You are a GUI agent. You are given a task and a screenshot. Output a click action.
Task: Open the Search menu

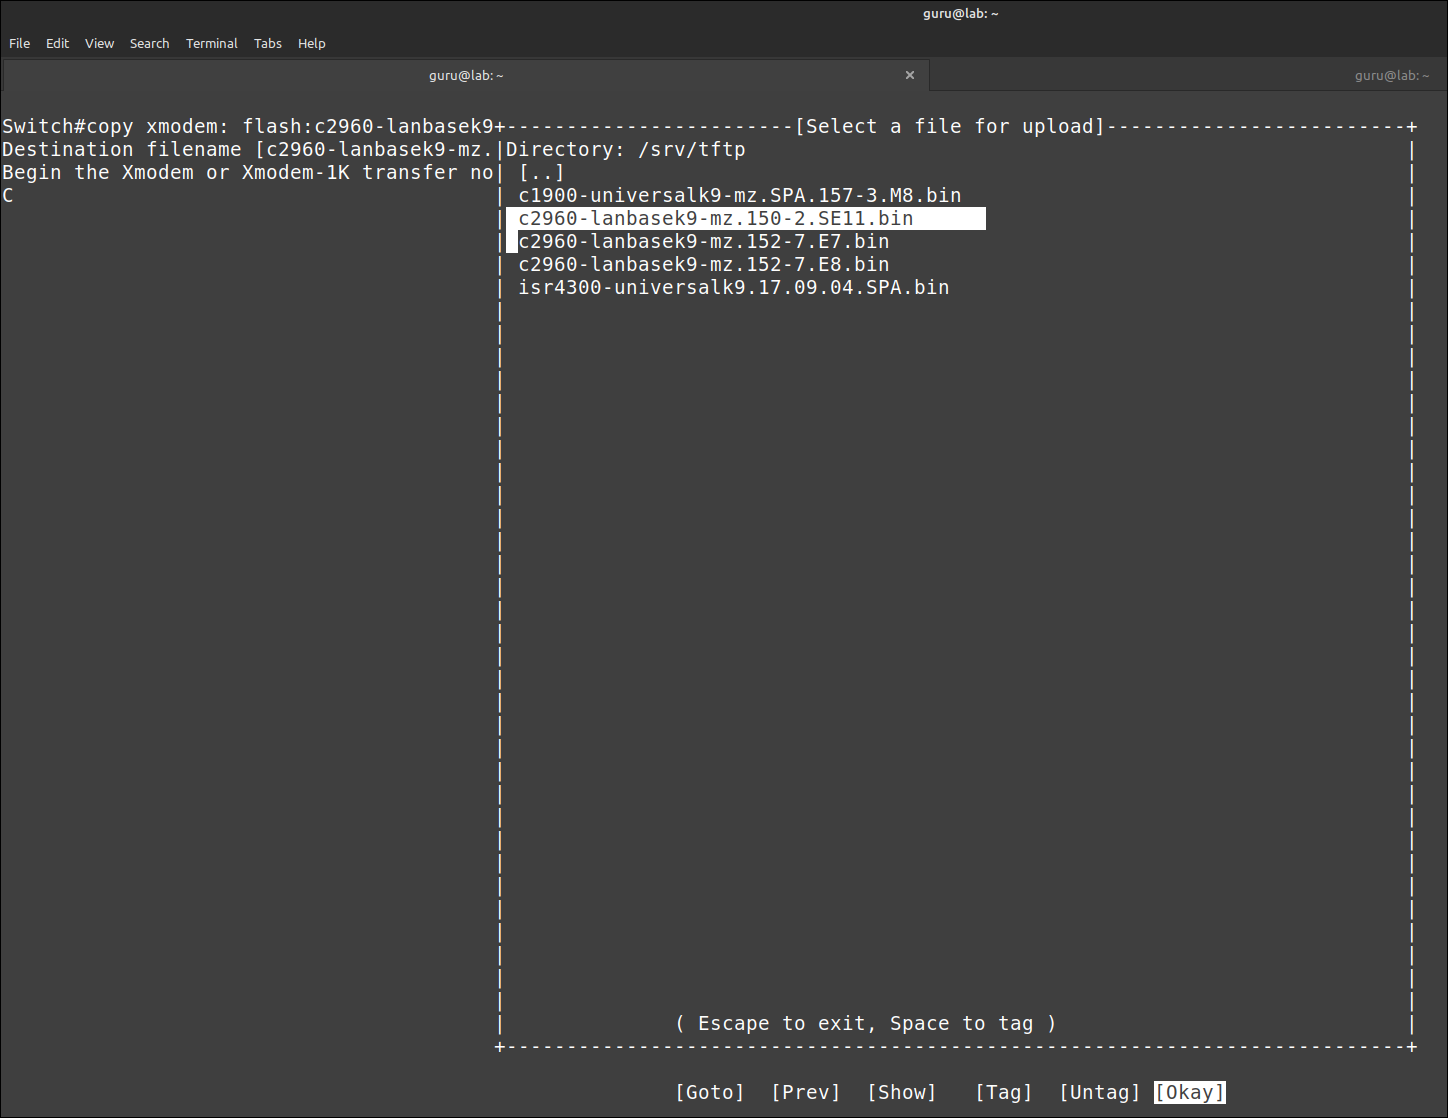(149, 43)
